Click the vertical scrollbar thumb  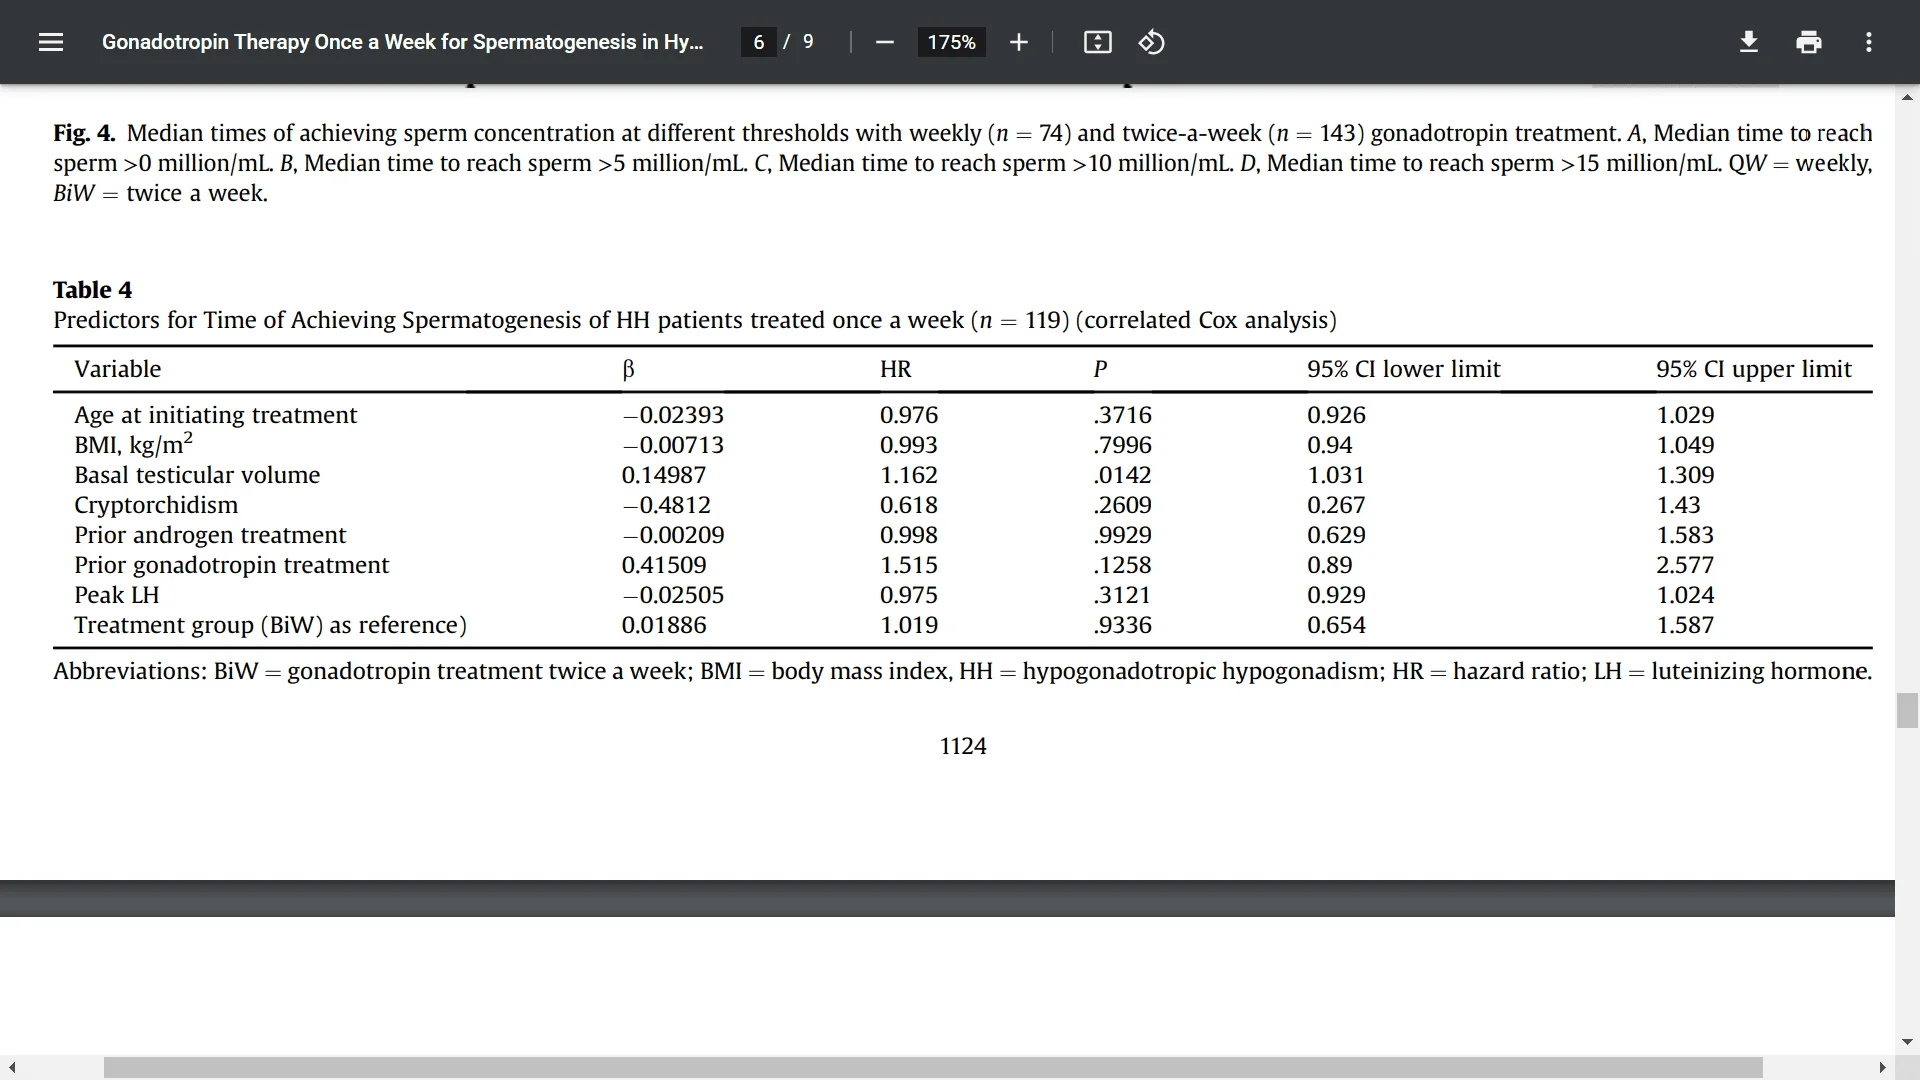tap(1907, 710)
